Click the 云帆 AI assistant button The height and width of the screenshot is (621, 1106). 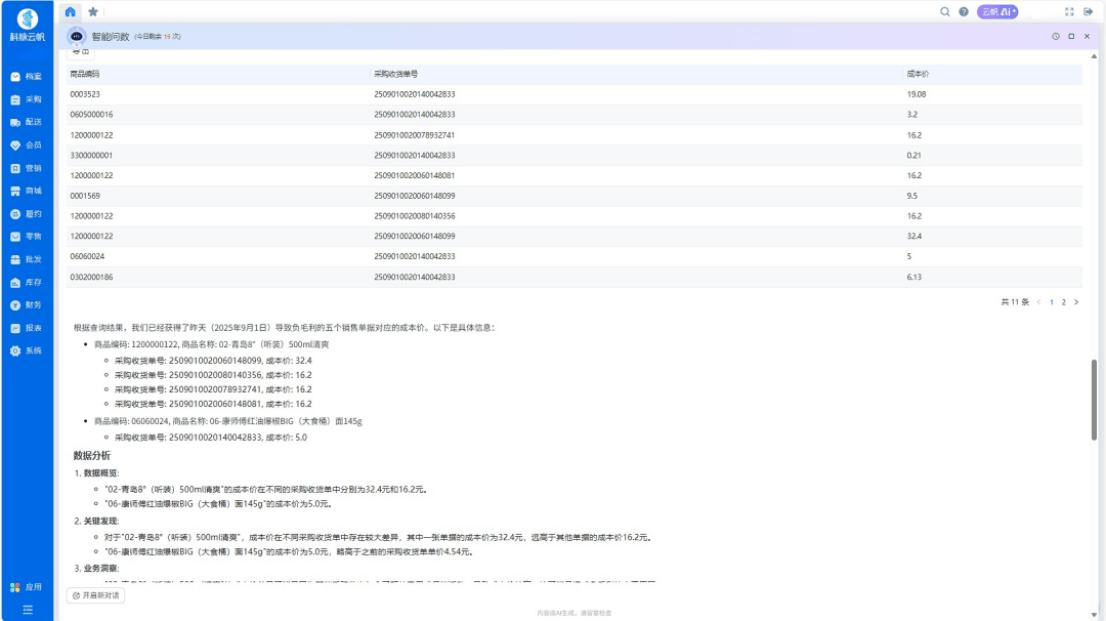pyautogui.click(x=997, y=12)
